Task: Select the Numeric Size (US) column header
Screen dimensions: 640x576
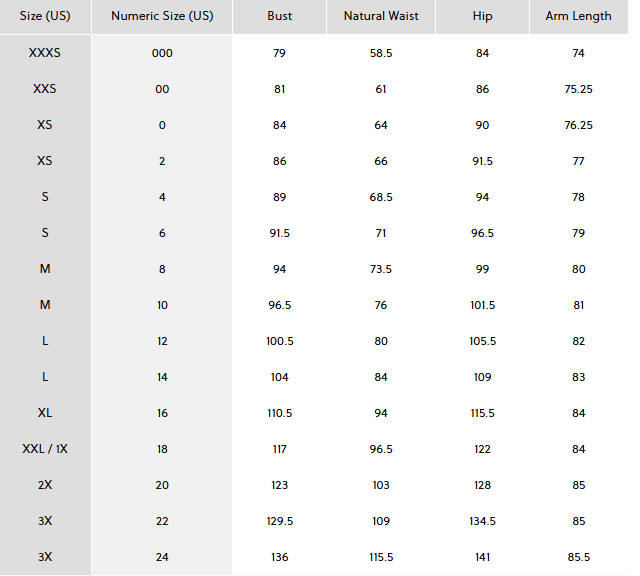Action: pos(162,16)
